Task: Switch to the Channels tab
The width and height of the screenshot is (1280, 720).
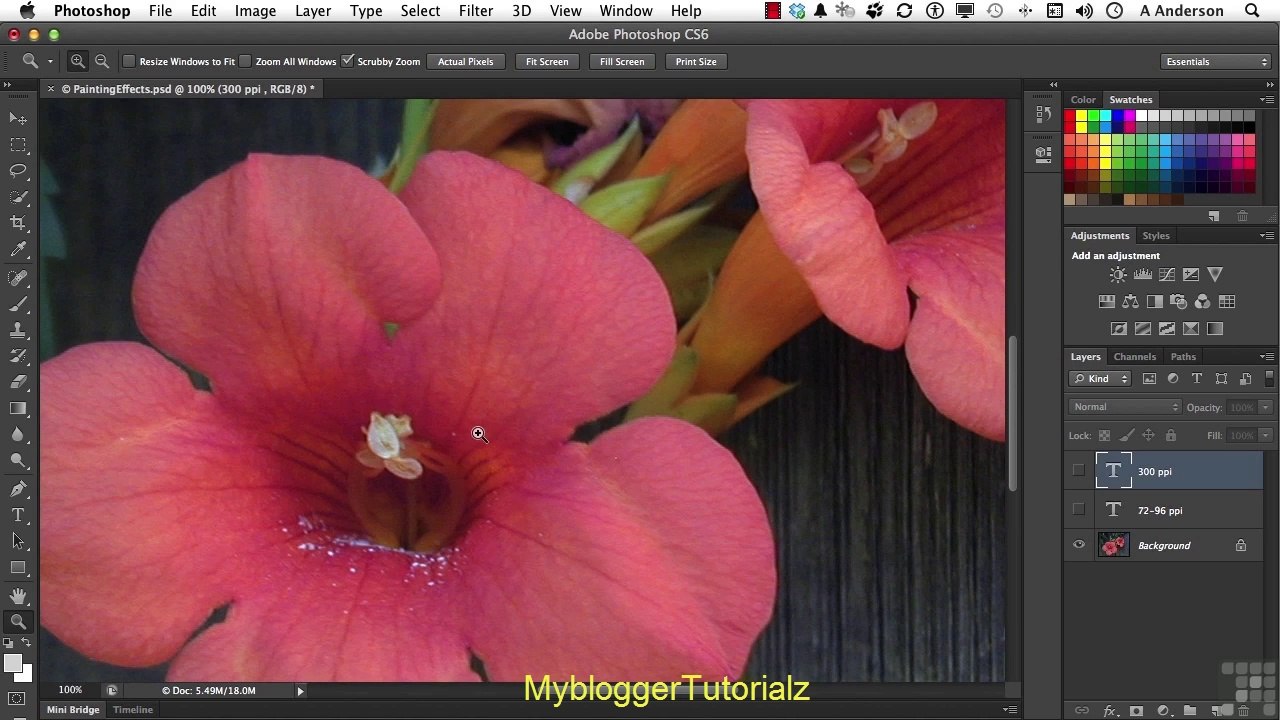Action: tap(1135, 357)
